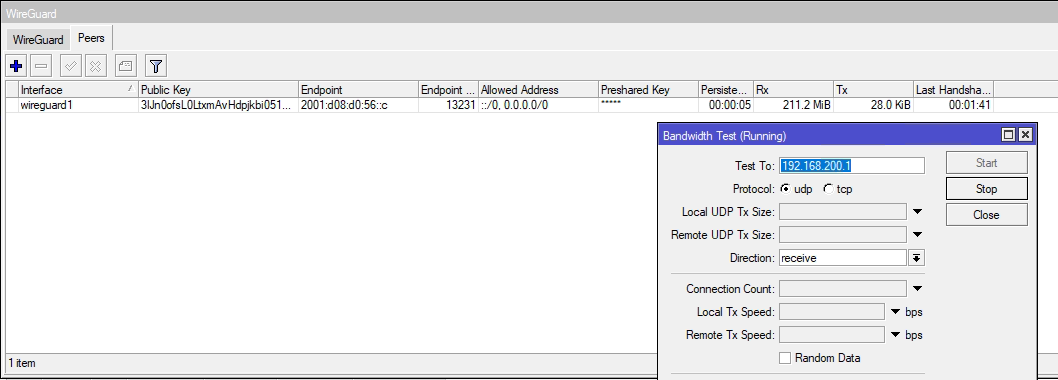Open the comment toolbar icon
Viewport: 1058px width, 380px height.
coord(126,66)
